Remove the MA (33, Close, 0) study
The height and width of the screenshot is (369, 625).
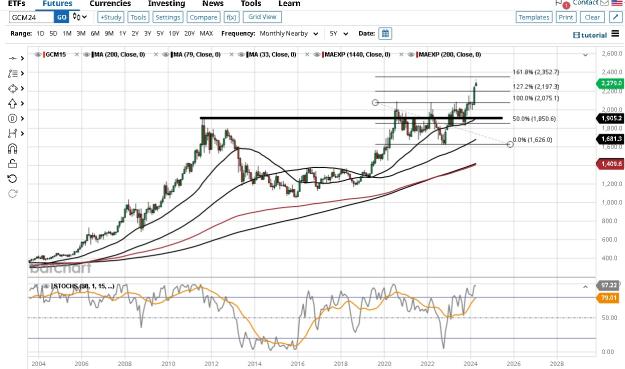[307, 55]
